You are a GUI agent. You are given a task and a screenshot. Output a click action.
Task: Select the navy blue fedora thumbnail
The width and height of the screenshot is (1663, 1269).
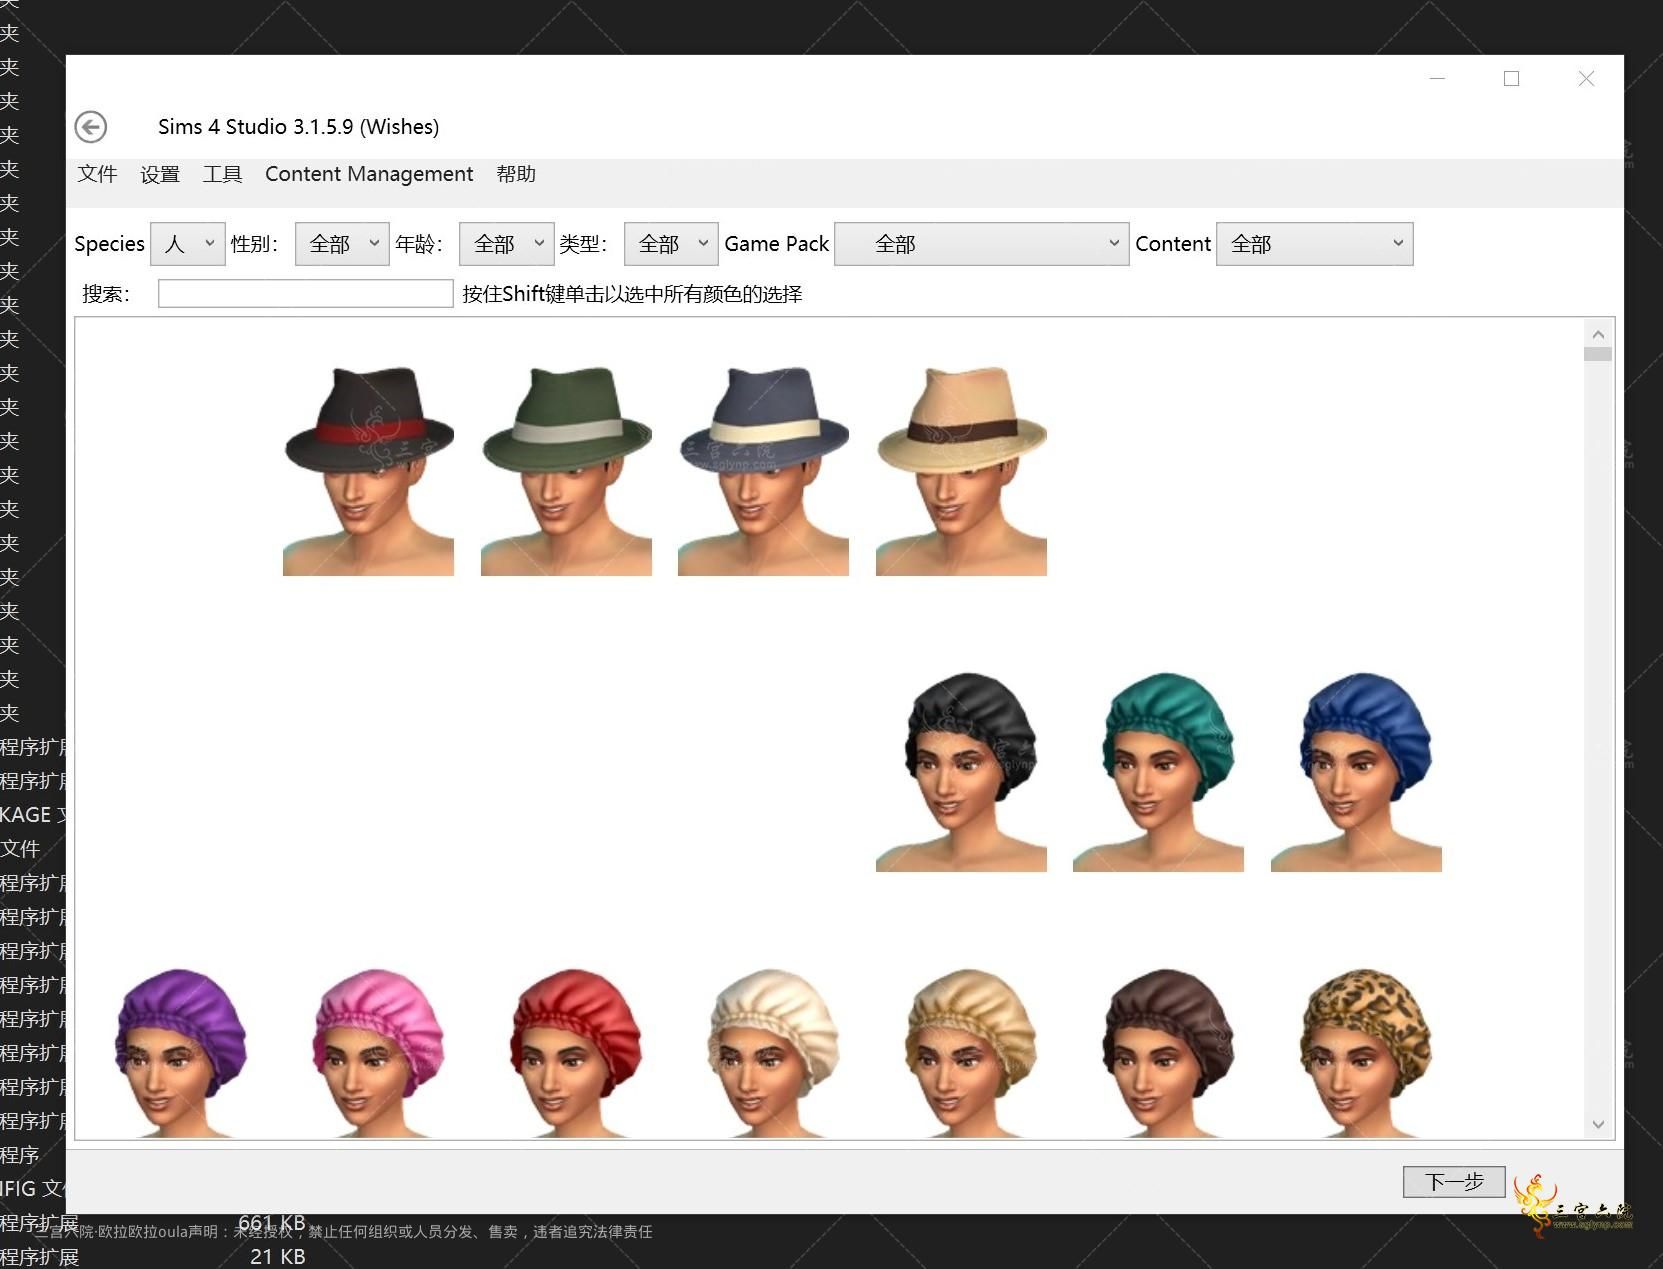763,470
